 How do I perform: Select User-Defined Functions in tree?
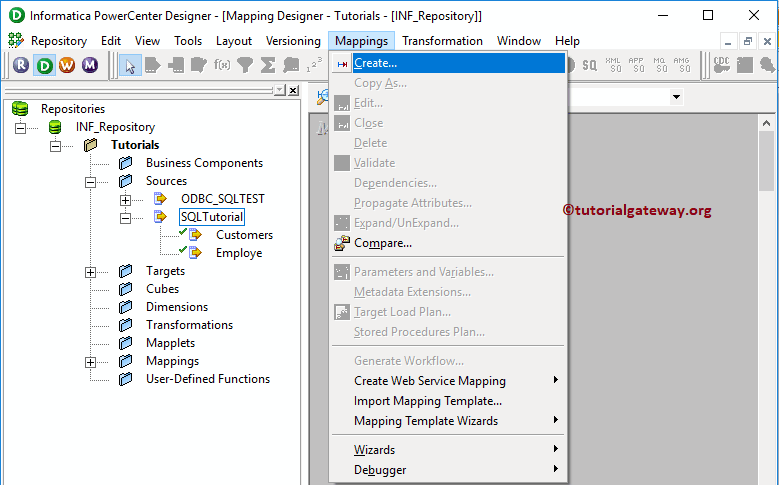pyautogui.click(x=208, y=379)
